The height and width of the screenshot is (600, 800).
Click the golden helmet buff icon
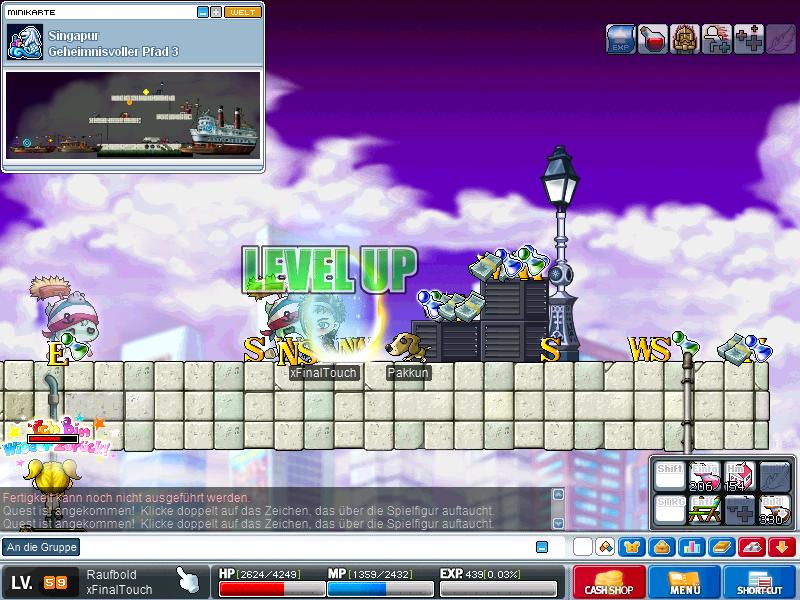[x=685, y=39]
